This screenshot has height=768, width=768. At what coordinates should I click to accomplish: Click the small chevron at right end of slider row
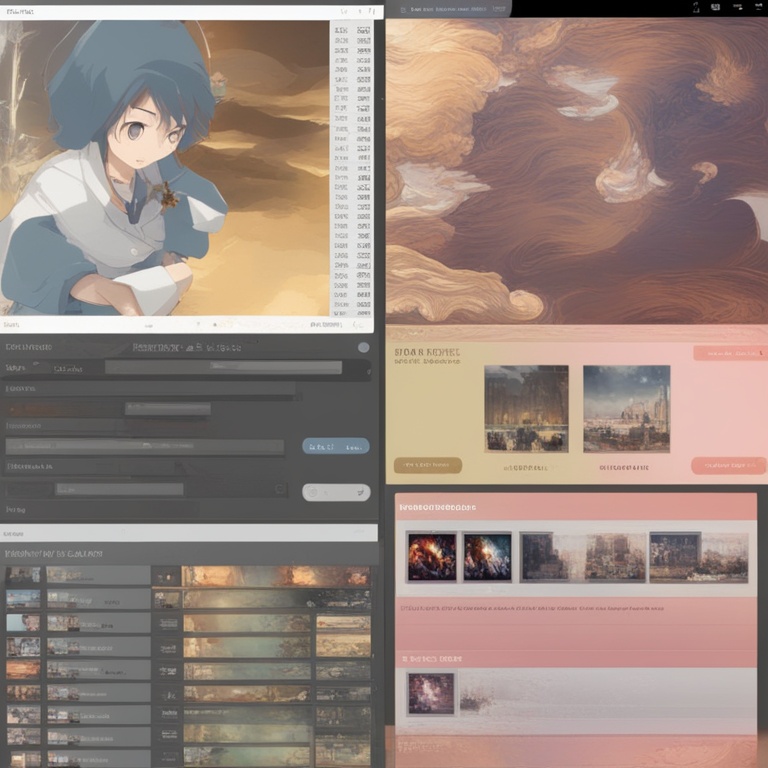pos(368,373)
